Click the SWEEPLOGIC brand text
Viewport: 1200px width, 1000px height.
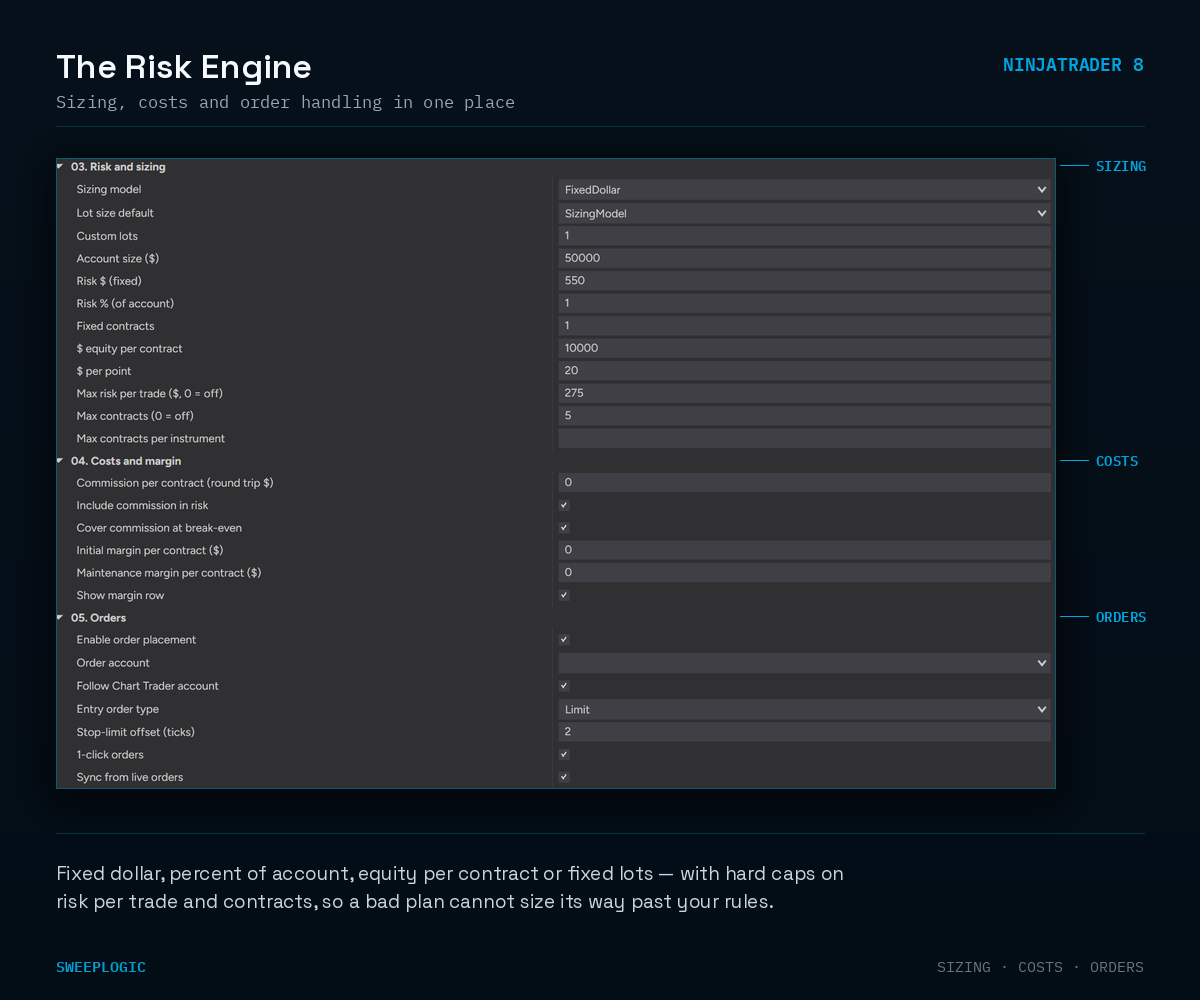click(101, 967)
